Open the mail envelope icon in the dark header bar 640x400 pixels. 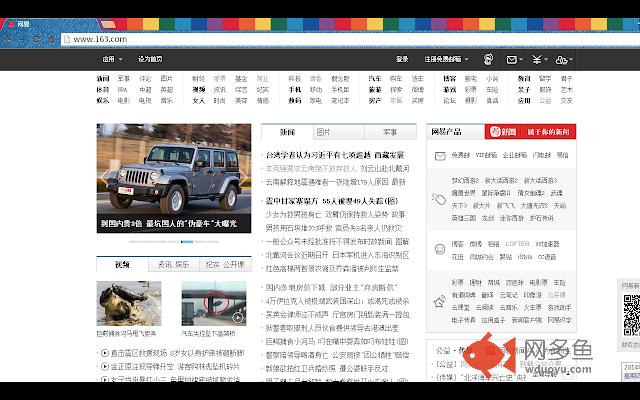[x=514, y=60]
